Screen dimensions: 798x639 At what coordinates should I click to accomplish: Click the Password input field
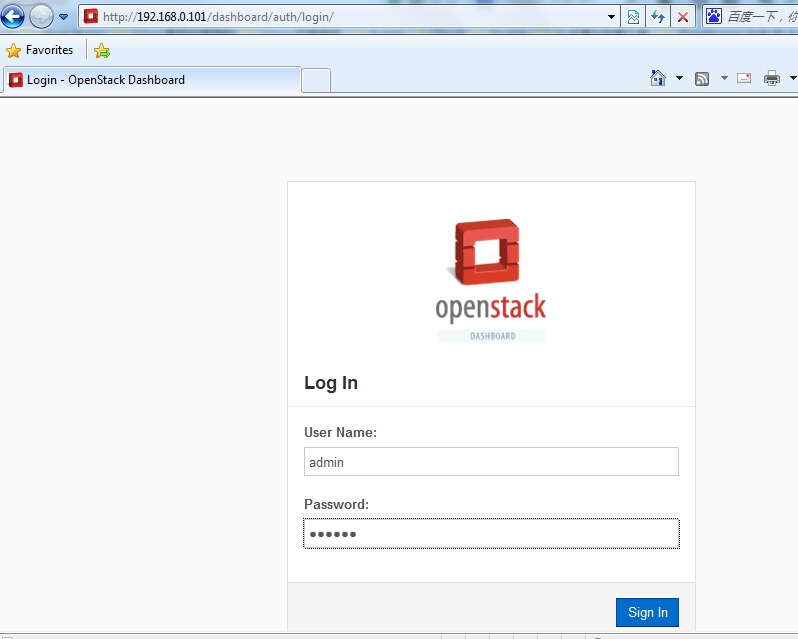pyautogui.click(x=491, y=533)
